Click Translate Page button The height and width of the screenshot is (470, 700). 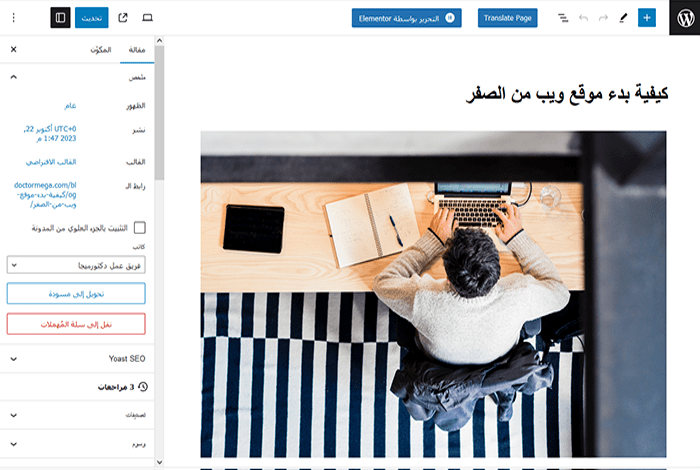508,18
